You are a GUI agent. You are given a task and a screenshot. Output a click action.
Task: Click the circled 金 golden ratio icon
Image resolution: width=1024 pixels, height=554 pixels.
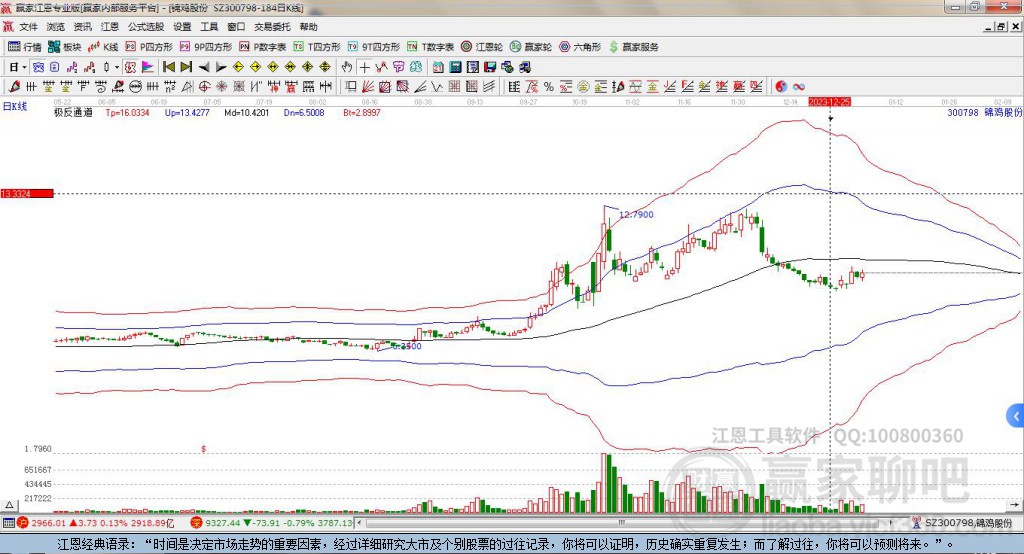tap(583, 86)
